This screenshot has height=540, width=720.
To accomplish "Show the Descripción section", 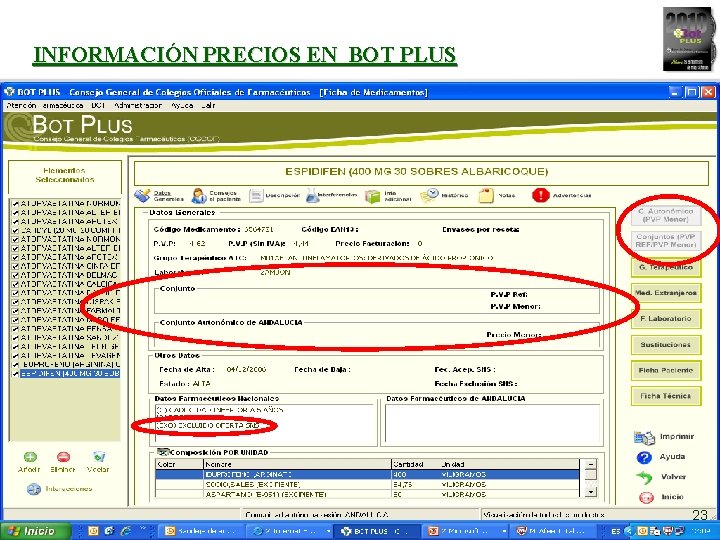I will pos(274,196).
